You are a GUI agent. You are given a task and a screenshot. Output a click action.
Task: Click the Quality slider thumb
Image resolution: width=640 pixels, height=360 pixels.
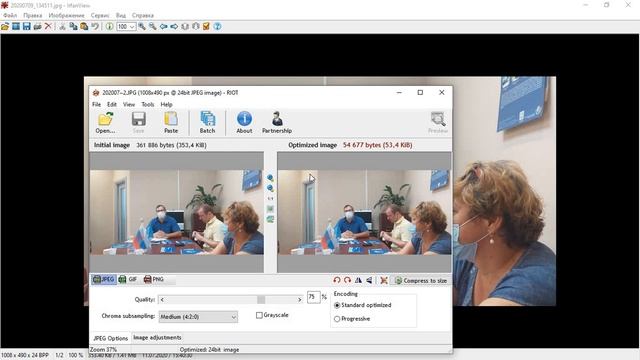click(261, 300)
